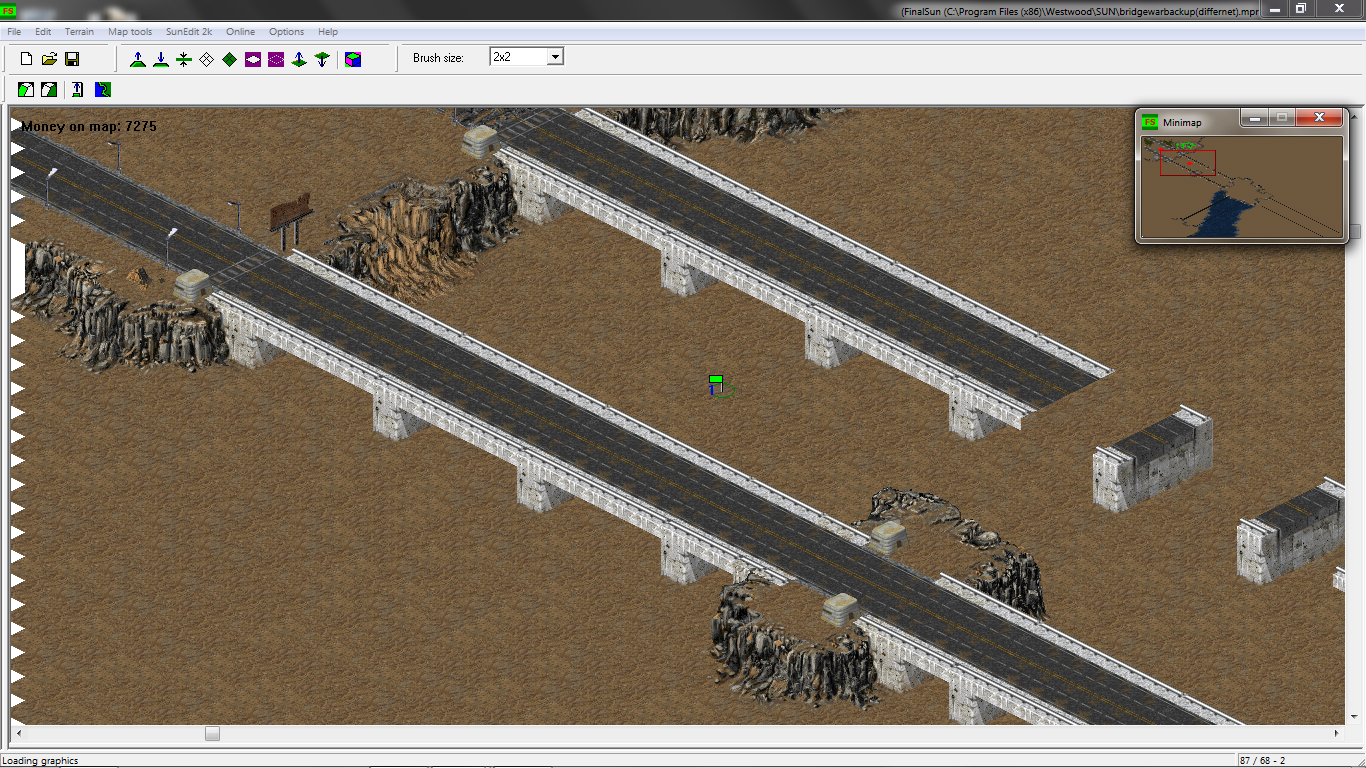Click the Minimap preview thumbnail
Viewport: 1366px width, 768px height.
[1241, 187]
